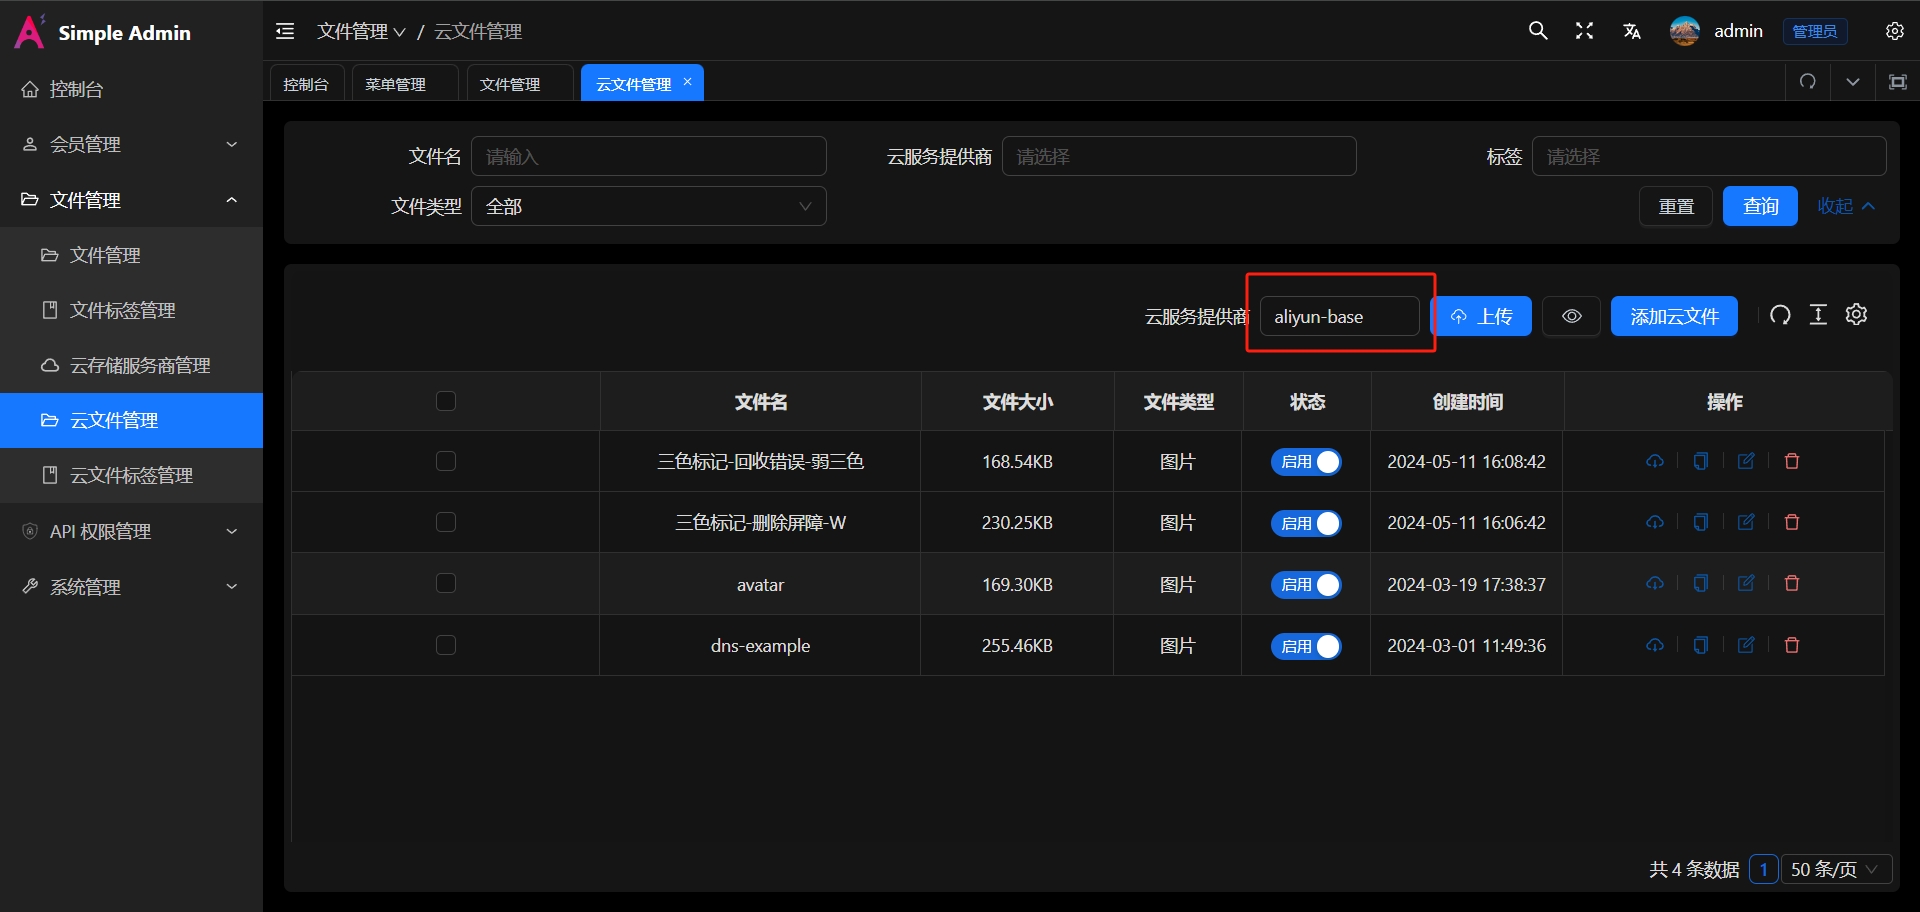Toggle fullscreen mode icon in header

1584,31
